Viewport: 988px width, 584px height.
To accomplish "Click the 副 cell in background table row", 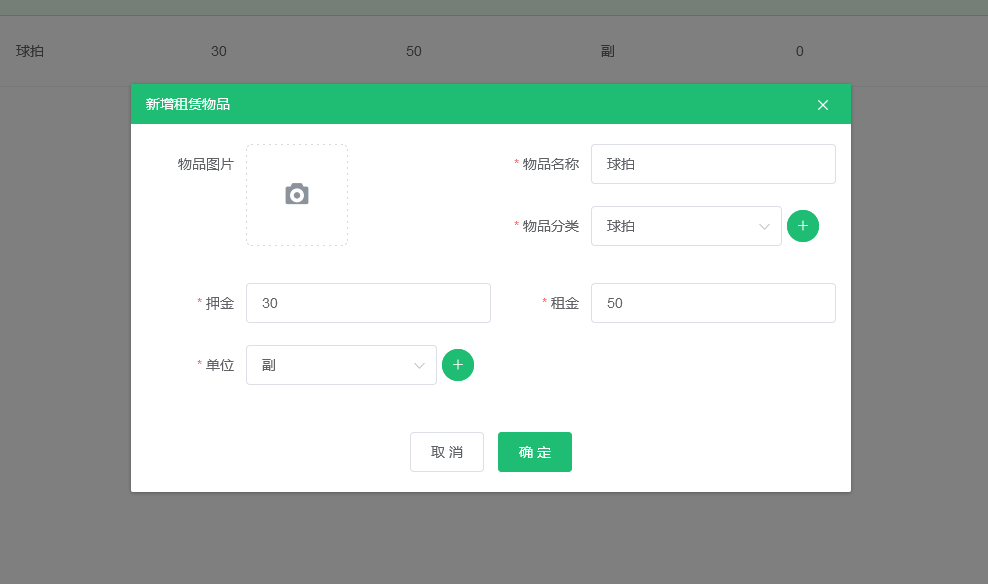I will (x=607, y=51).
